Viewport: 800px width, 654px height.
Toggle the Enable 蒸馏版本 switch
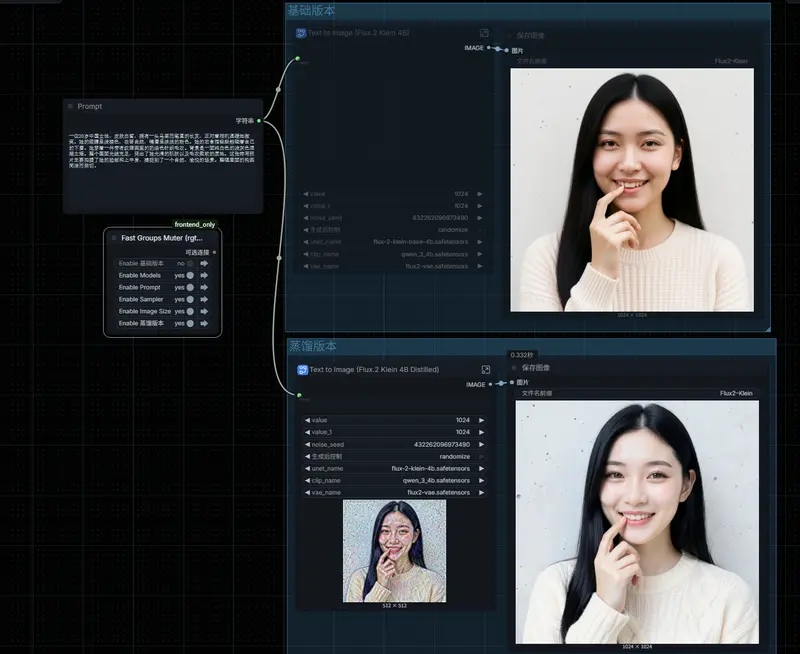[x=190, y=323]
